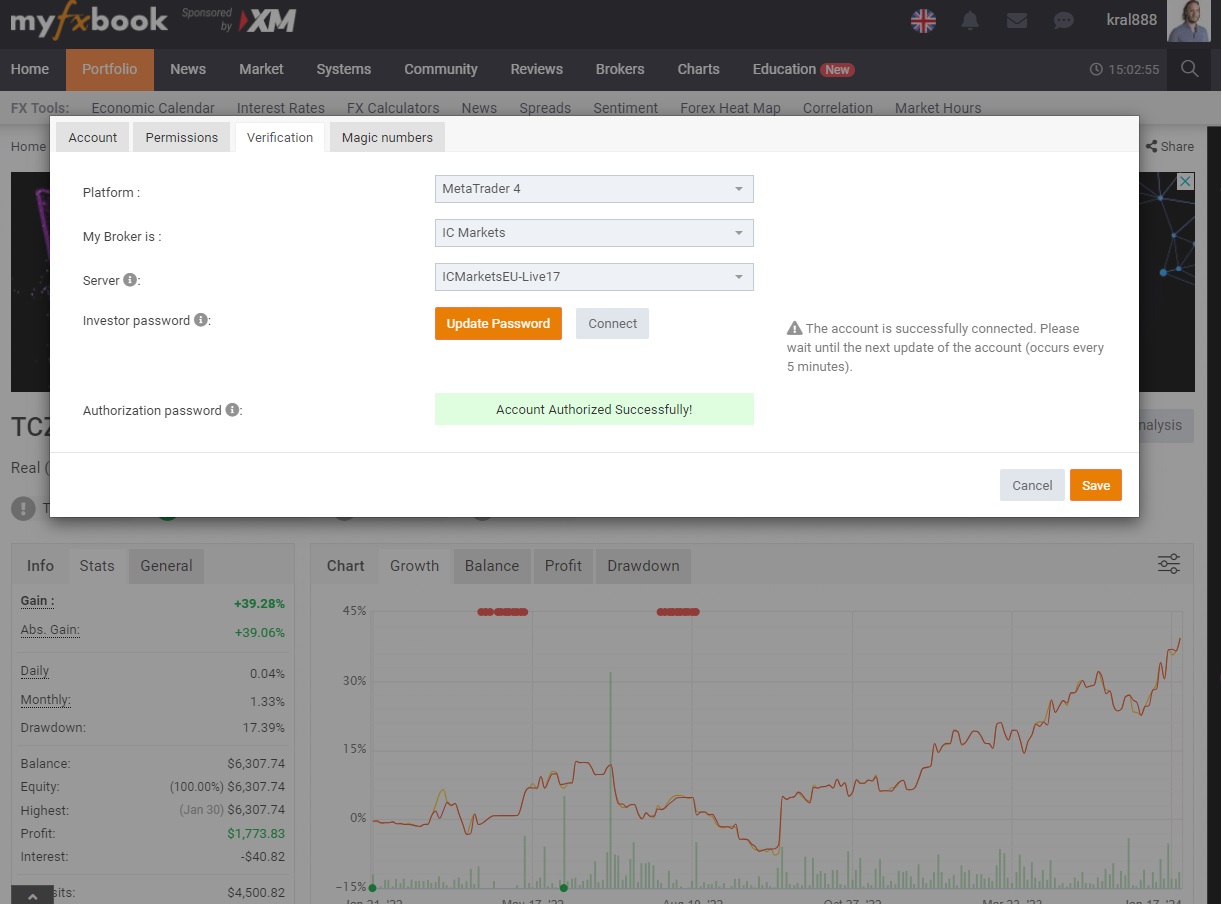This screenshot has width=1222, height=904.
Task: Open the notifications bell
Action: (970, 20)
